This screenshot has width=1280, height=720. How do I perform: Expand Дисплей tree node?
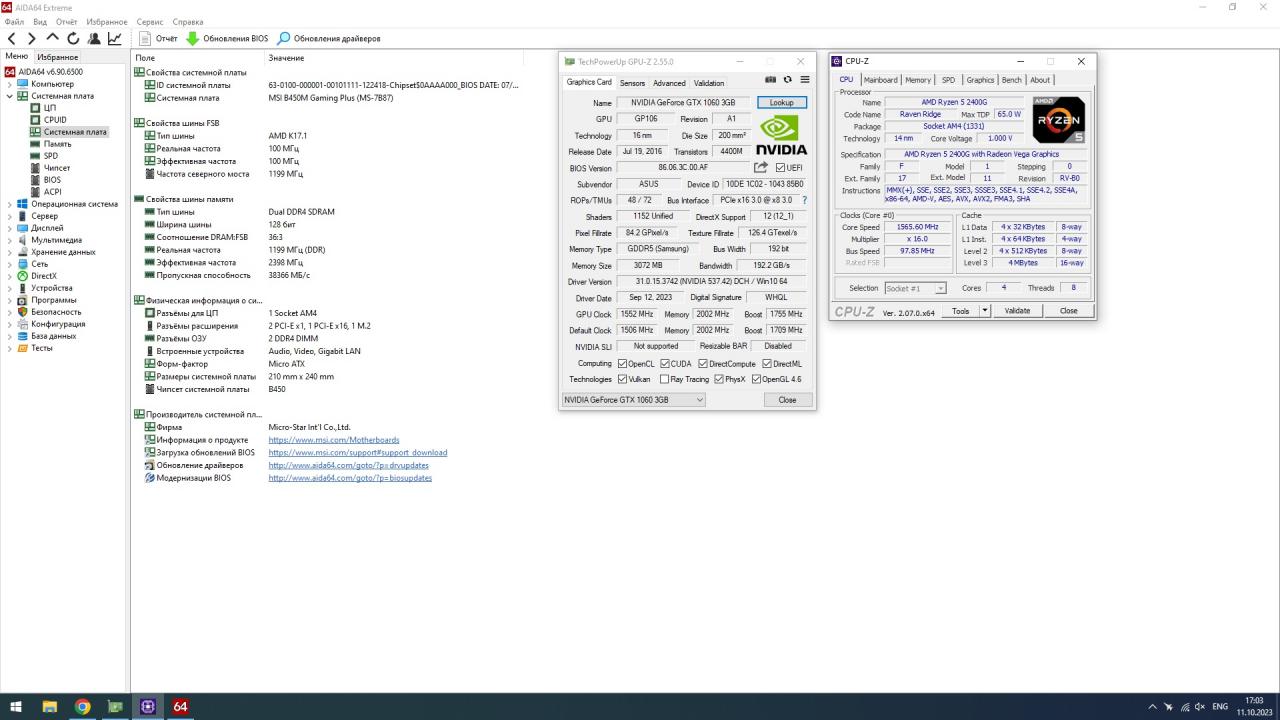click(9, 228)
